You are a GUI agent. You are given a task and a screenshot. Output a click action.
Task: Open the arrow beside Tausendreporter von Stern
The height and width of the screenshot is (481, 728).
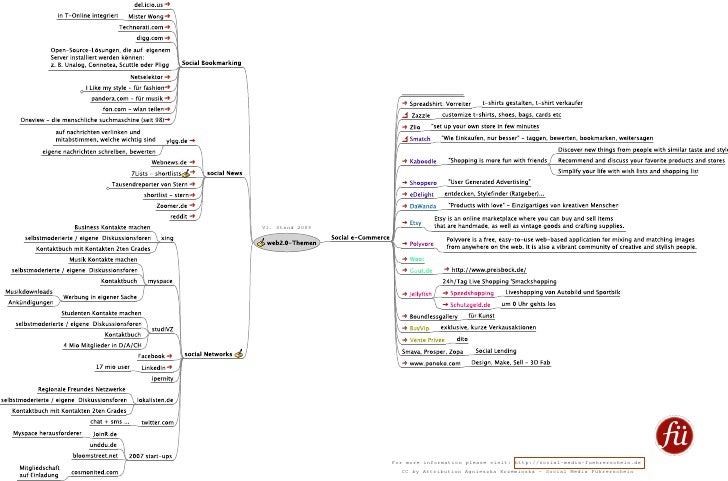192,184
